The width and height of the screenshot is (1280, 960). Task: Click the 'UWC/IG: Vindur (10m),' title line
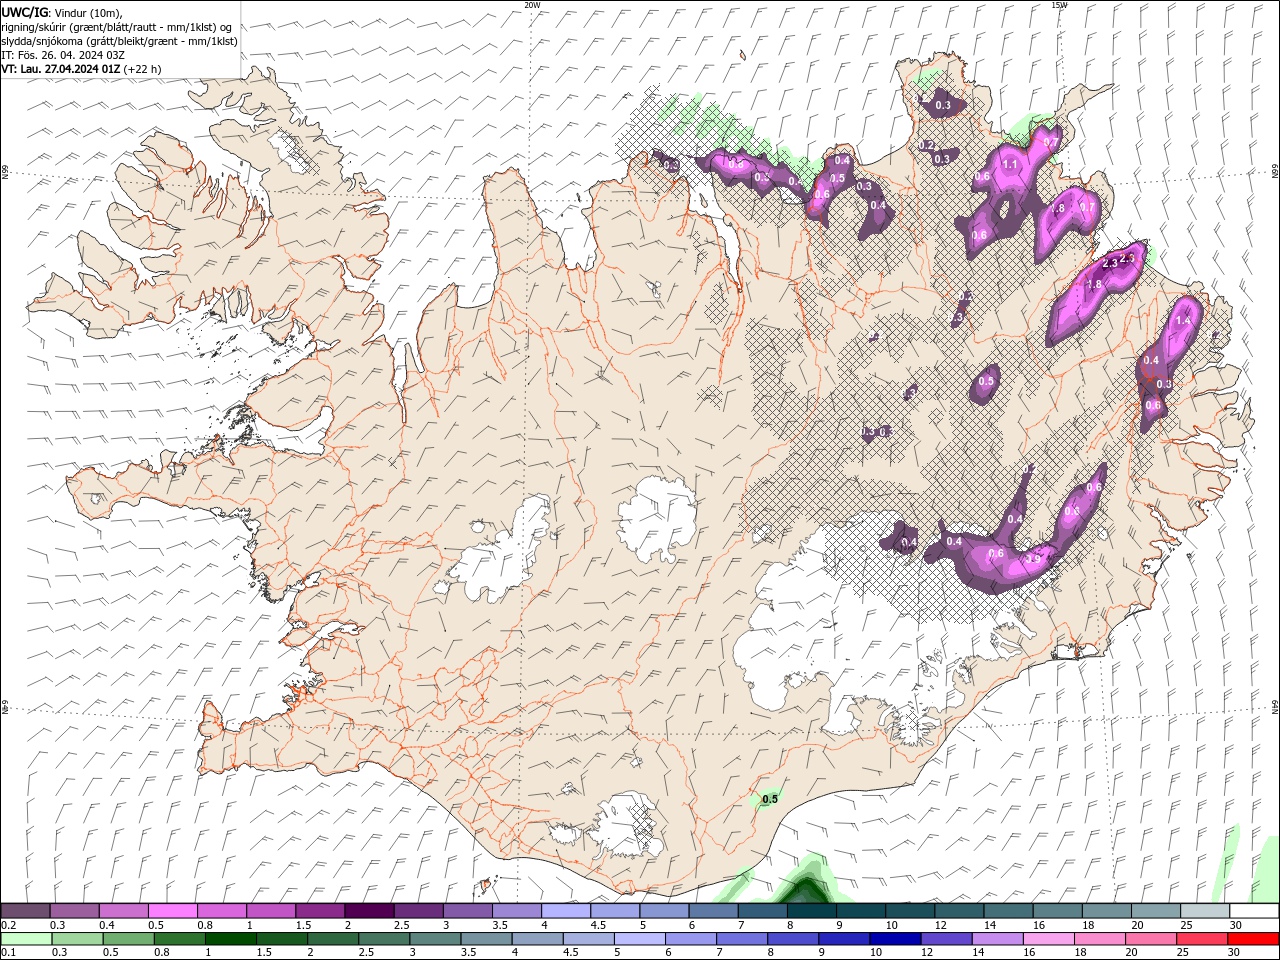click(x=61, y=12)
